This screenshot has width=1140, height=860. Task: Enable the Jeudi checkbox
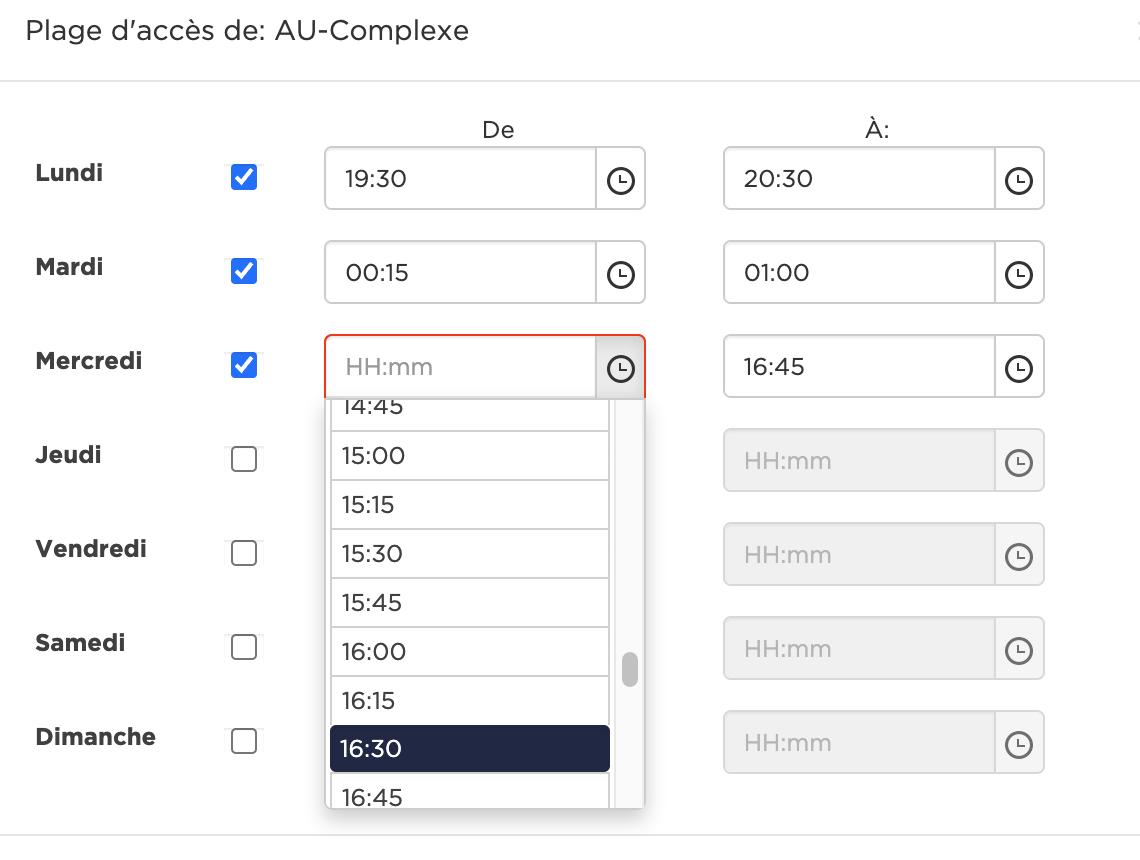(x=244, y=460)
